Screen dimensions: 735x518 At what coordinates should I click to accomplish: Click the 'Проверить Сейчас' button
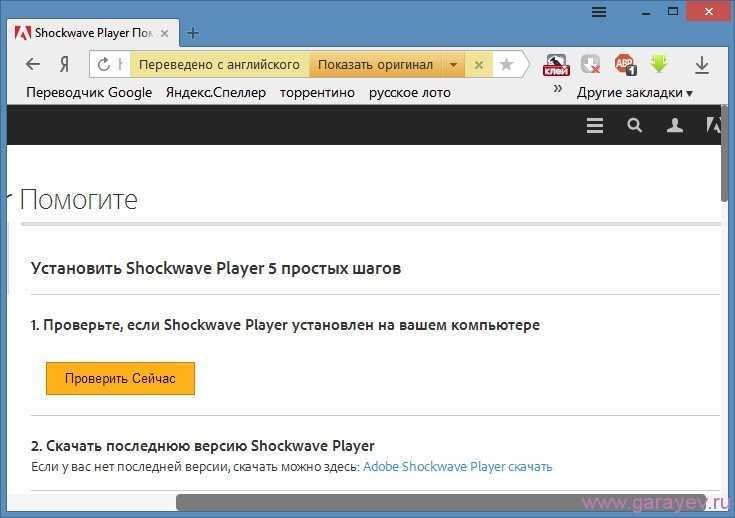pos(120,378)
